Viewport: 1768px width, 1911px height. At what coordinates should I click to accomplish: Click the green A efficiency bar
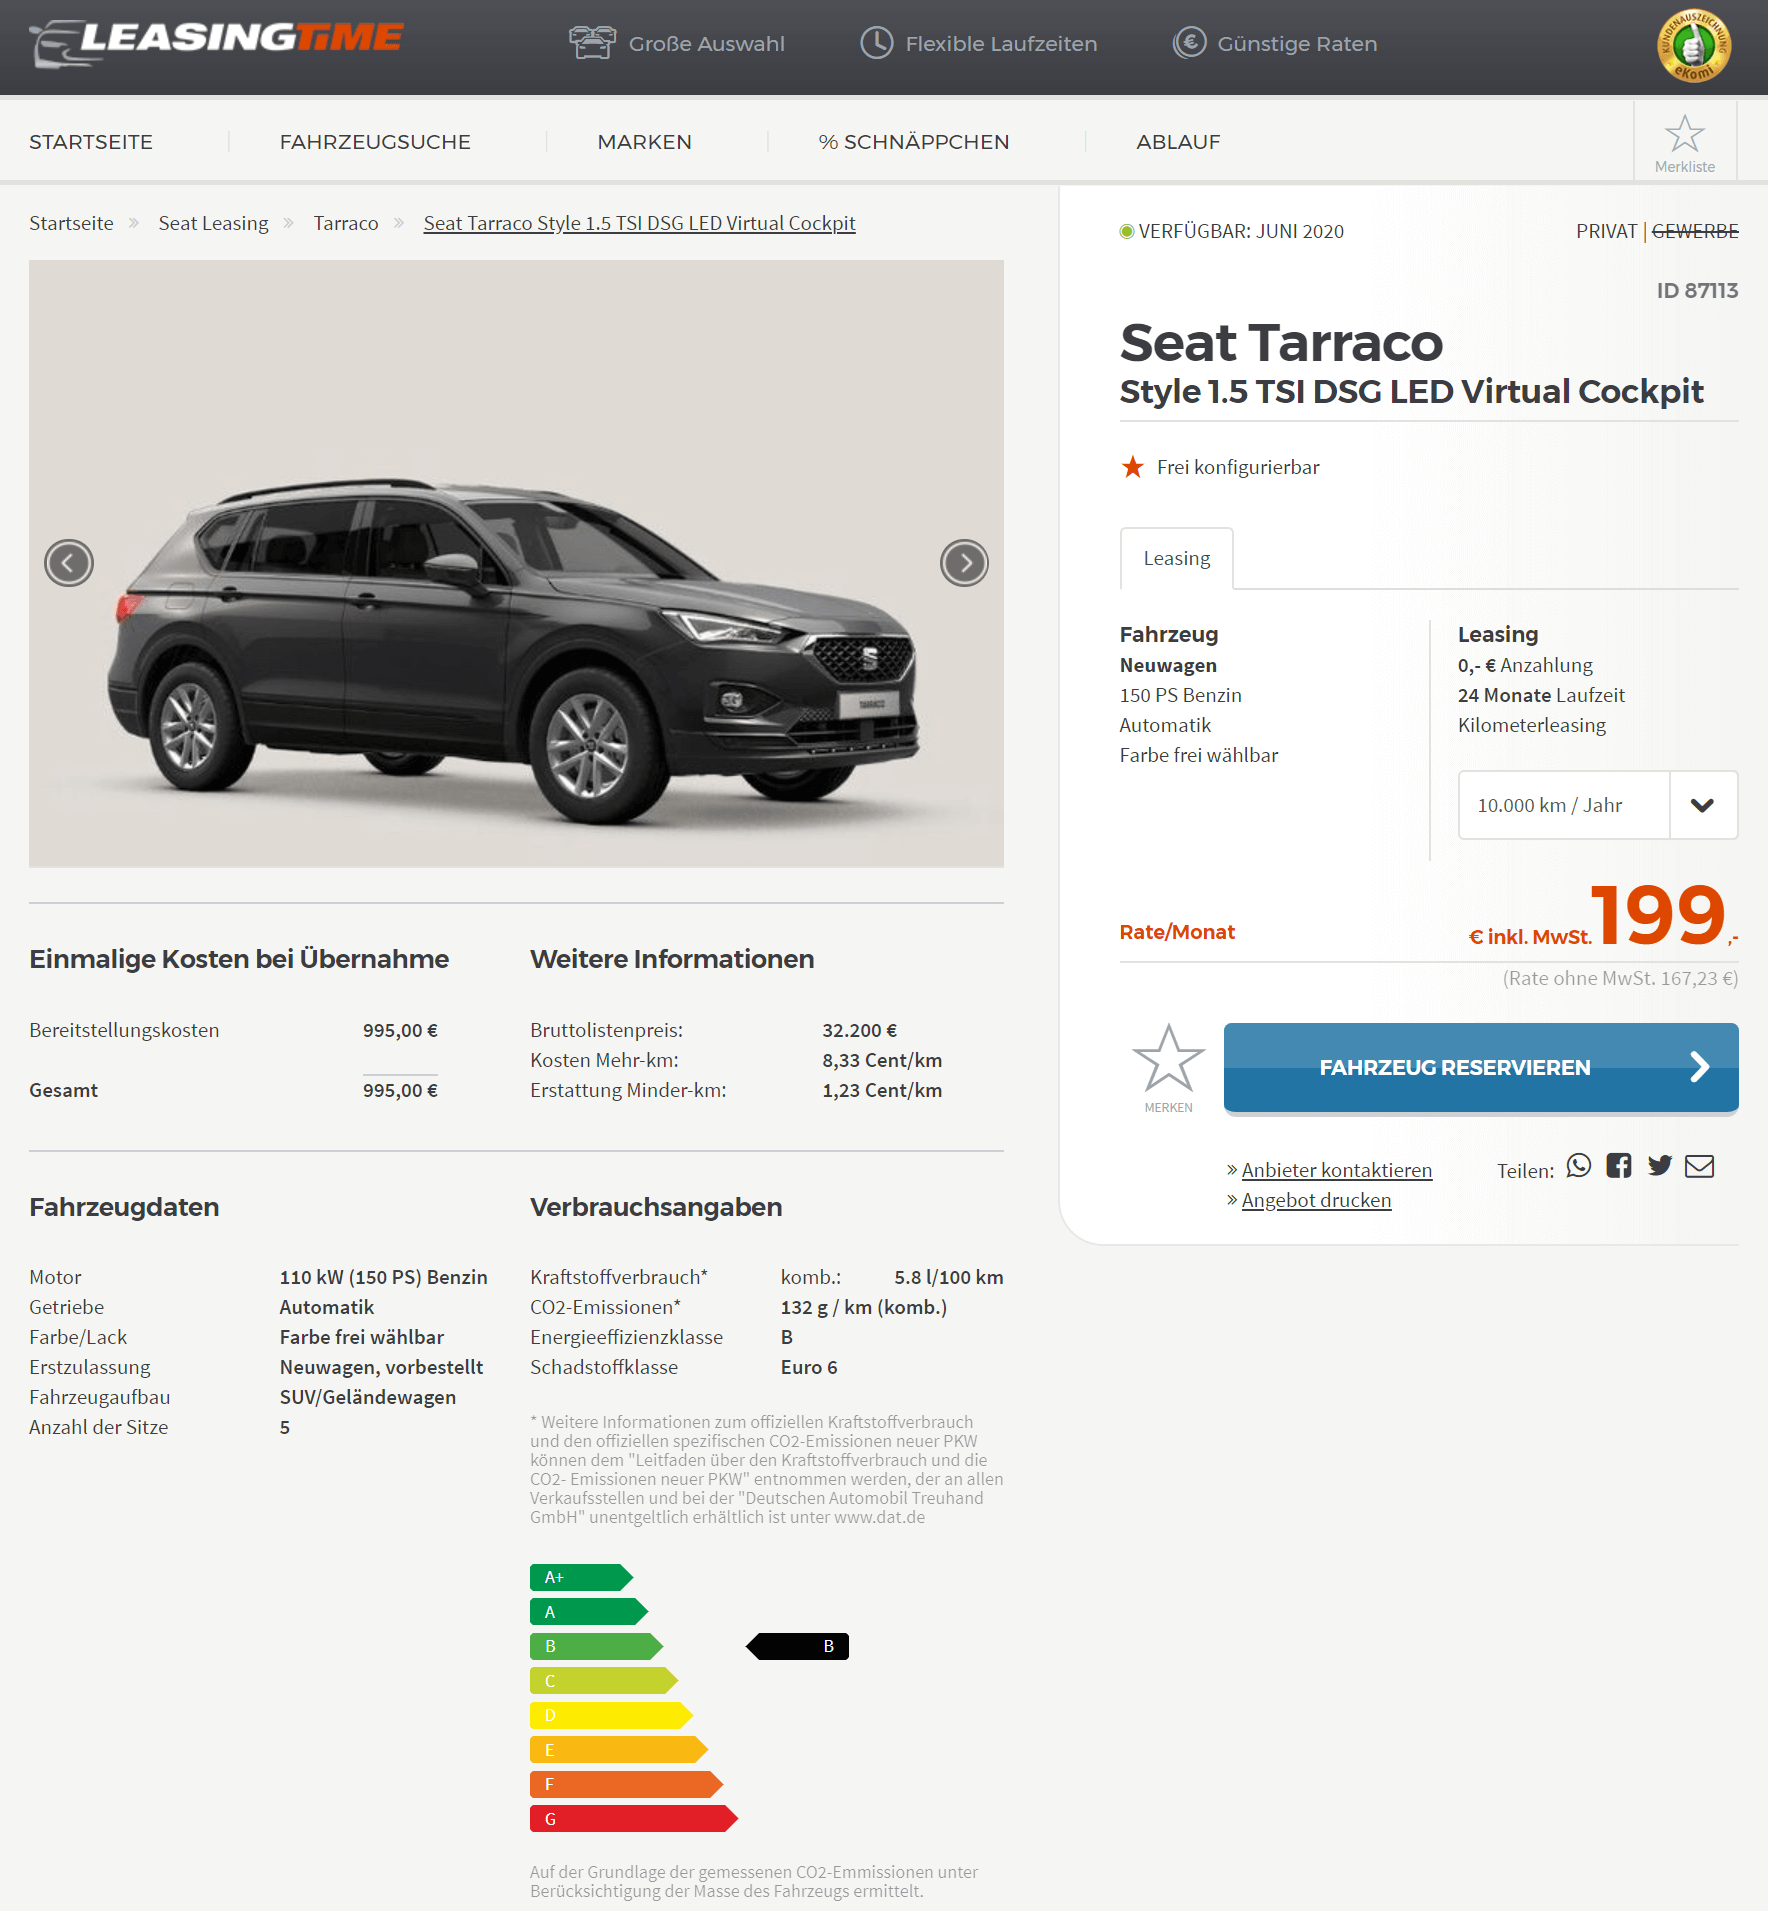[x=589, y=1612]
